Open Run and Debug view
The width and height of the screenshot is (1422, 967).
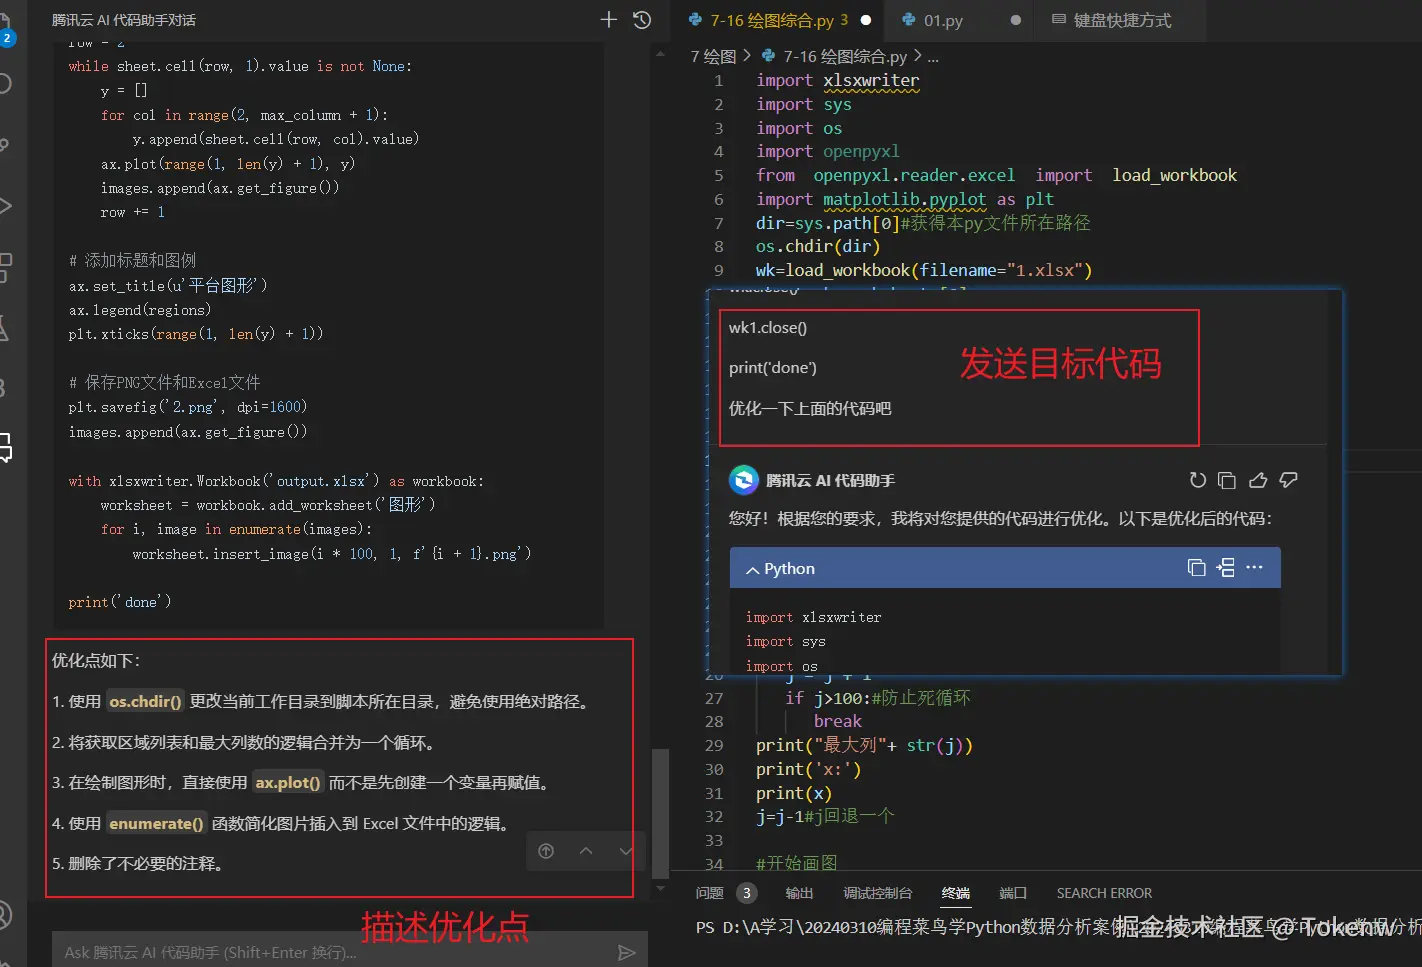pyautogui.click(x=5, y=206)
